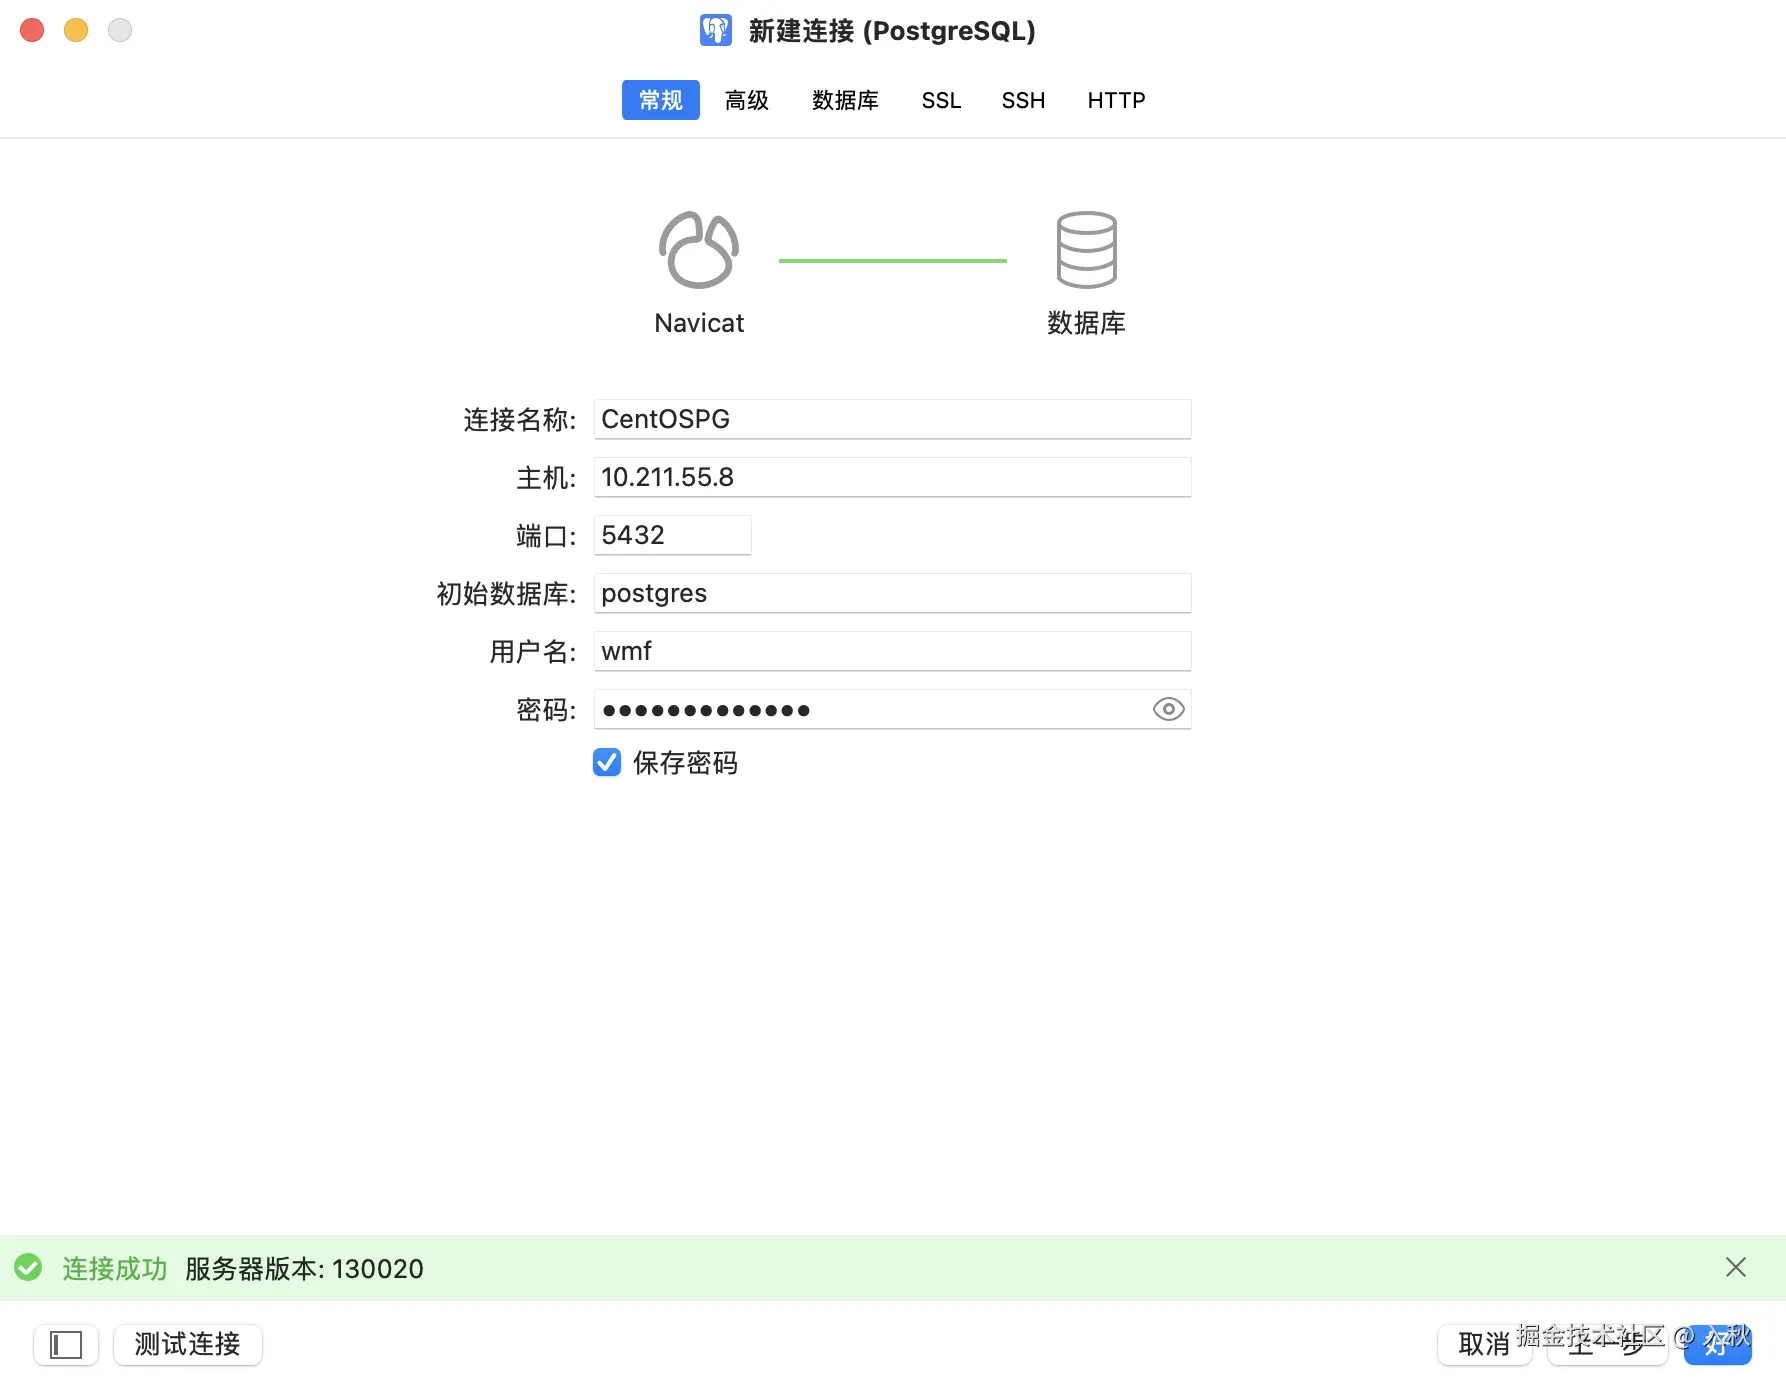The image size is (1786, 1384).
Task: Click the Navicat logo icon
Action: pos(699,250)
